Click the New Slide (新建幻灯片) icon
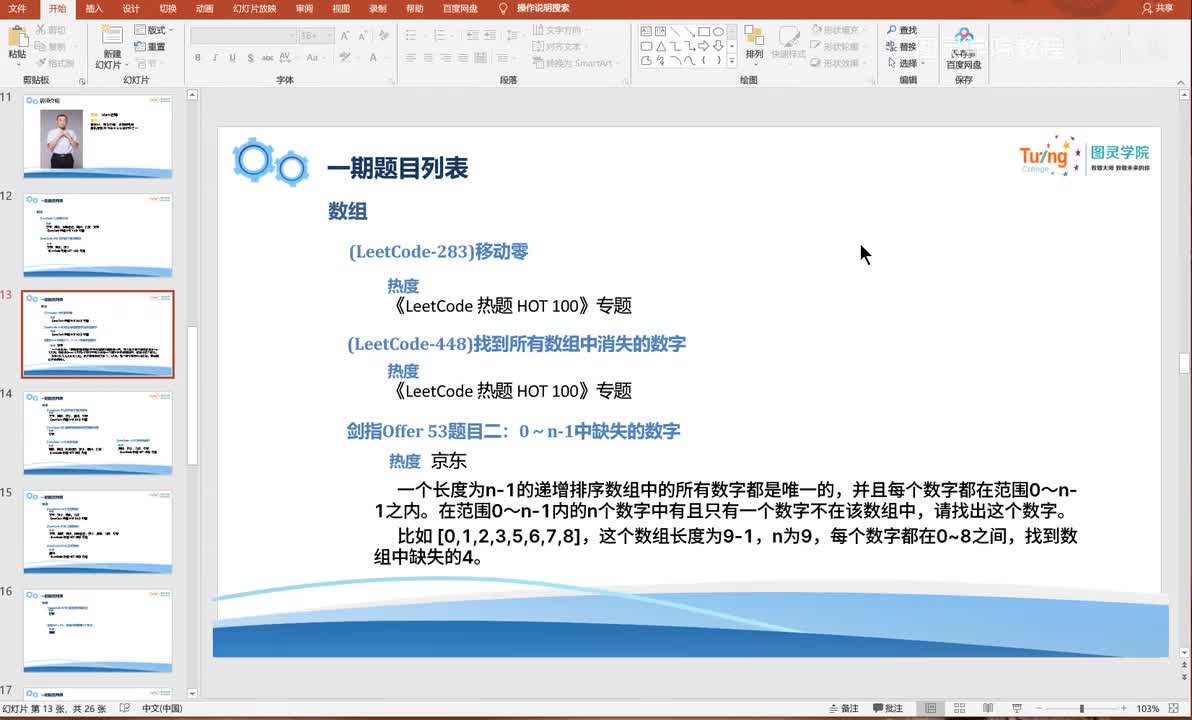1192x720 pixels. point(112,36)
